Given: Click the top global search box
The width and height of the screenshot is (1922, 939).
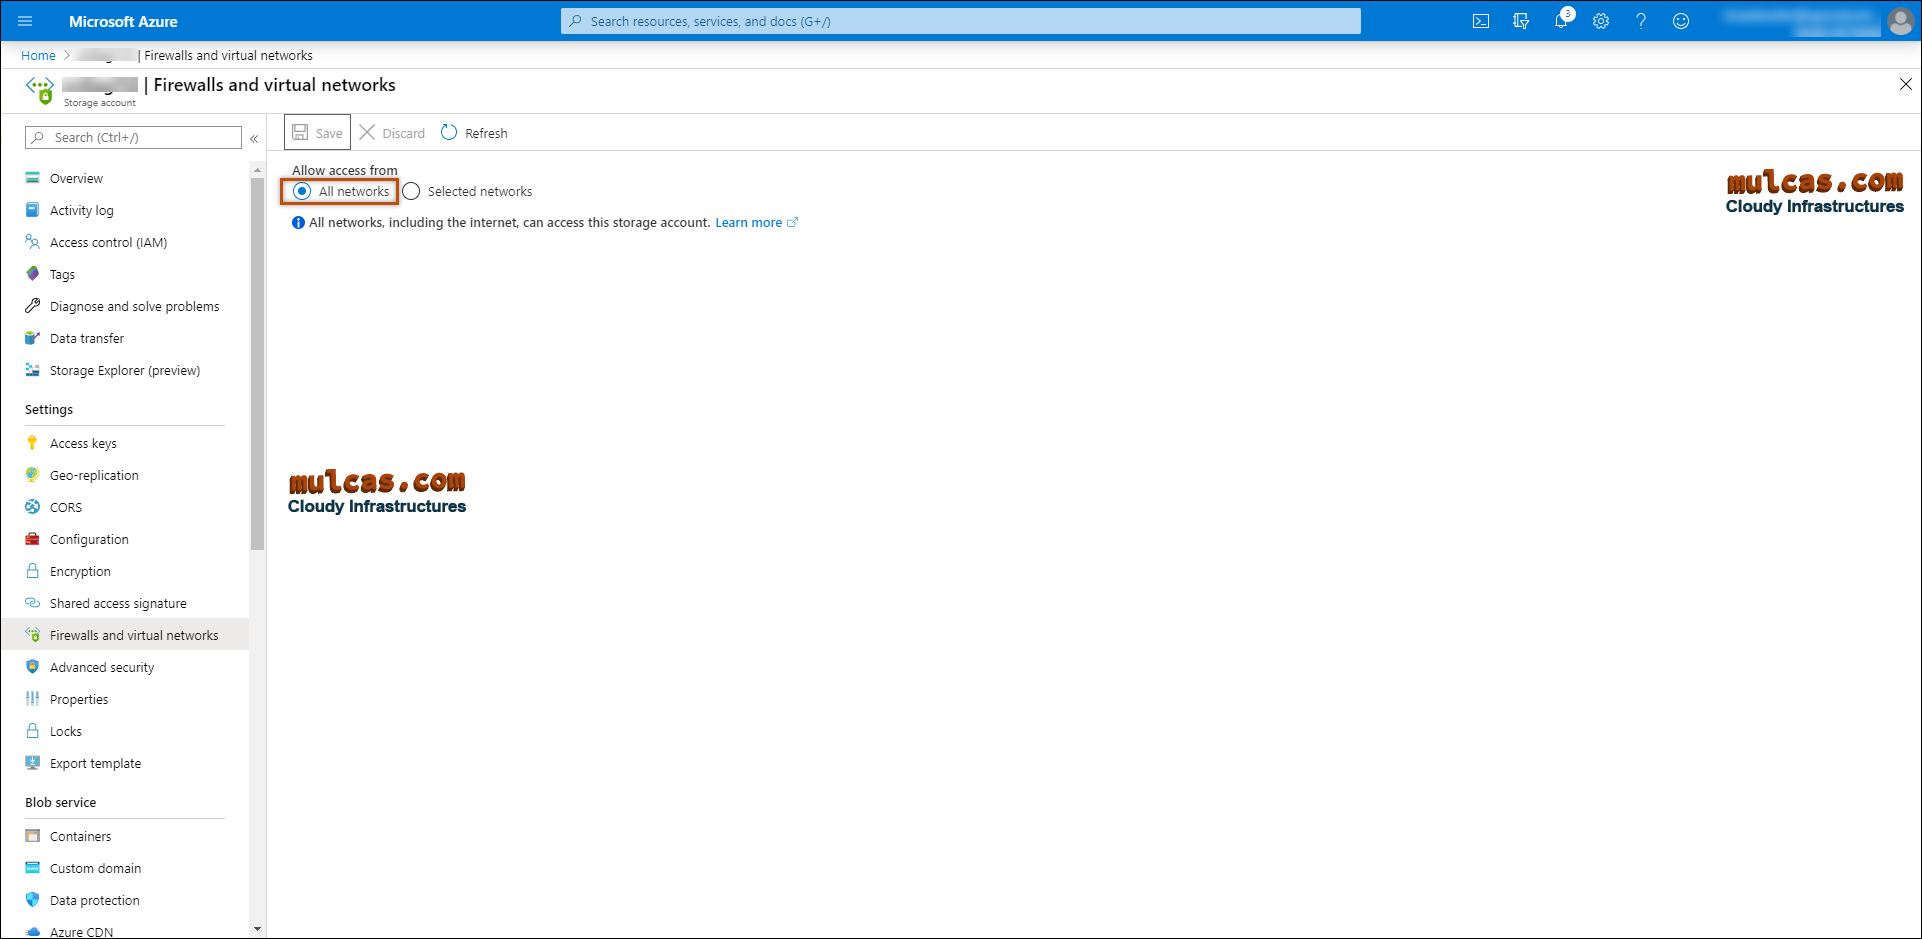Looking at the screenshot, I should [960, 21].
